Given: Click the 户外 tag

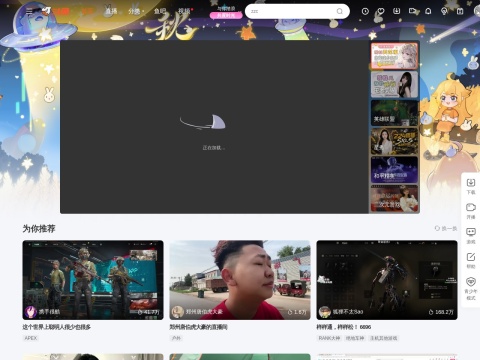Looking at the screenshot, I should click(x=176, y=338).
